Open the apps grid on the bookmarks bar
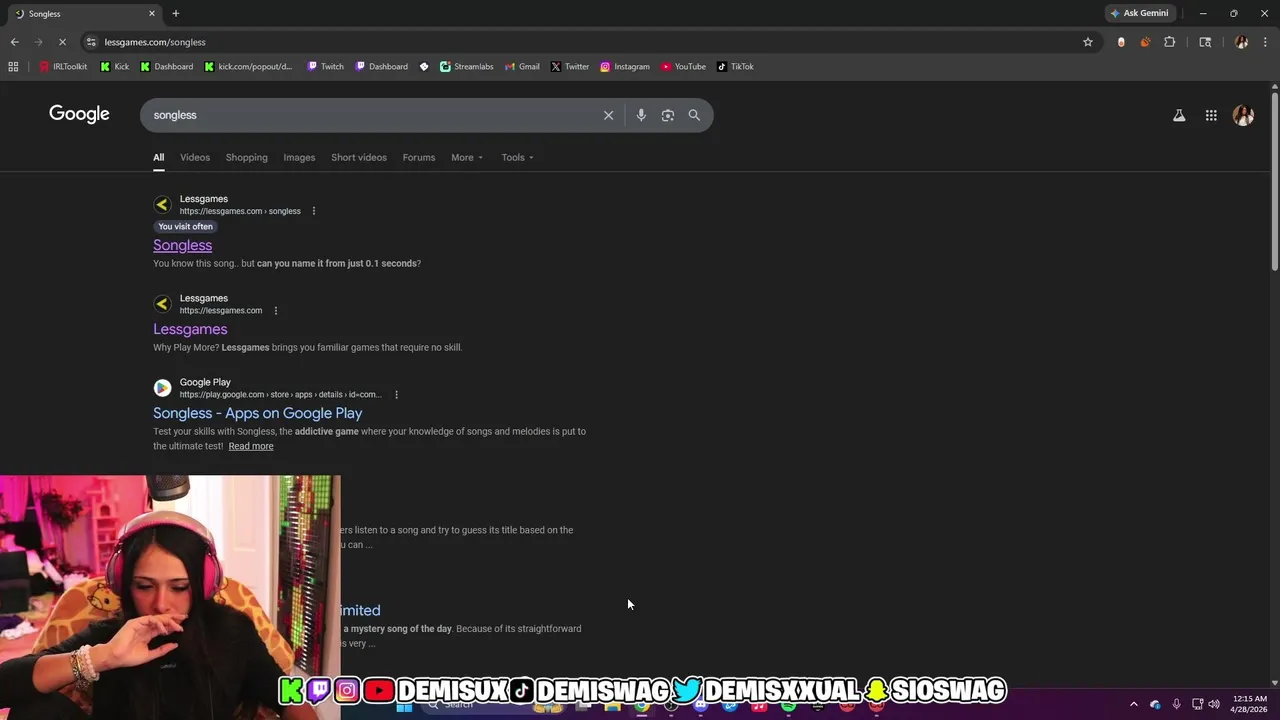 [13, 67]
